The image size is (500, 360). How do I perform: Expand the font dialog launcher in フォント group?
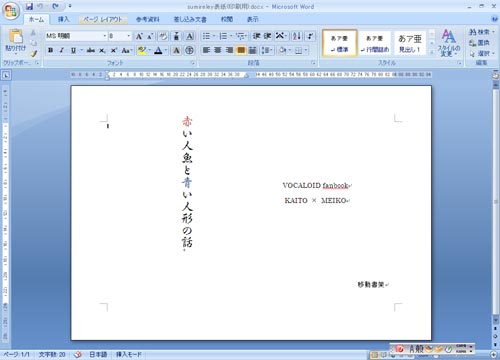pyautogui.click(x=193, y=63)
